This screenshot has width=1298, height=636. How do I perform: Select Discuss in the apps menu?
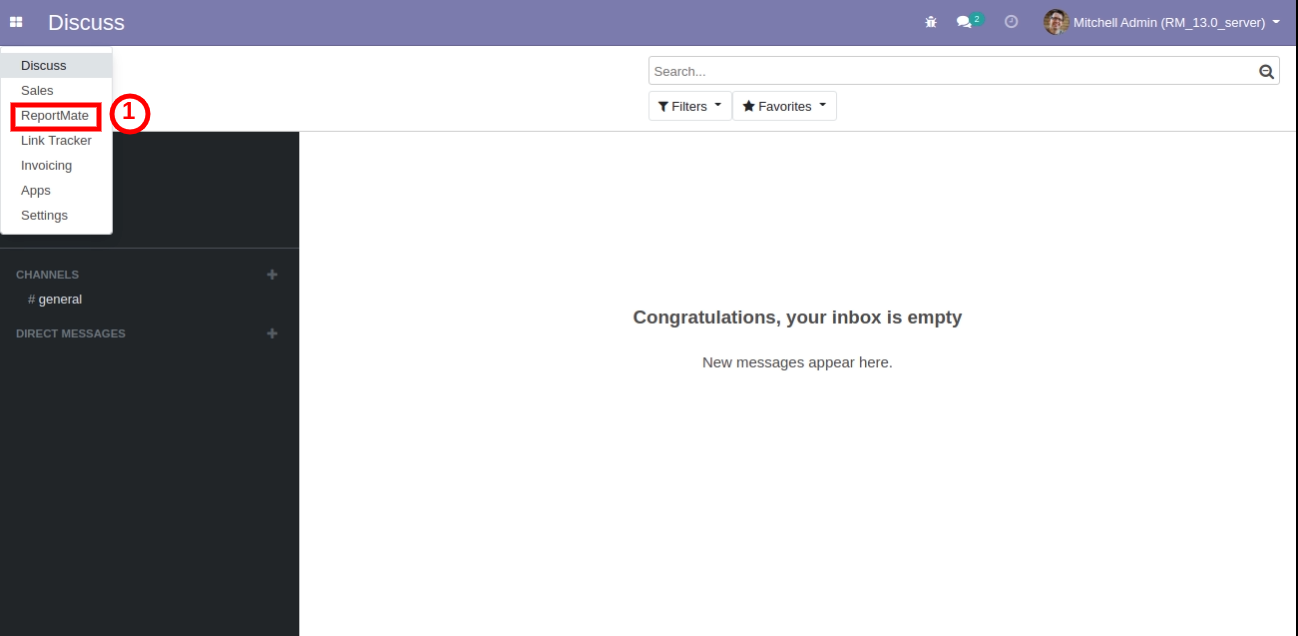coord(43,66)
